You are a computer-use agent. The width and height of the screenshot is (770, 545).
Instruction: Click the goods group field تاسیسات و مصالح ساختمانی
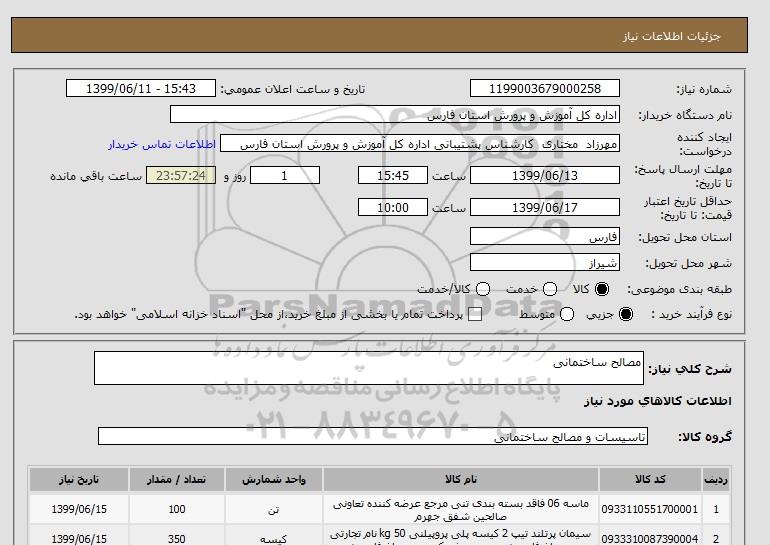373,436
